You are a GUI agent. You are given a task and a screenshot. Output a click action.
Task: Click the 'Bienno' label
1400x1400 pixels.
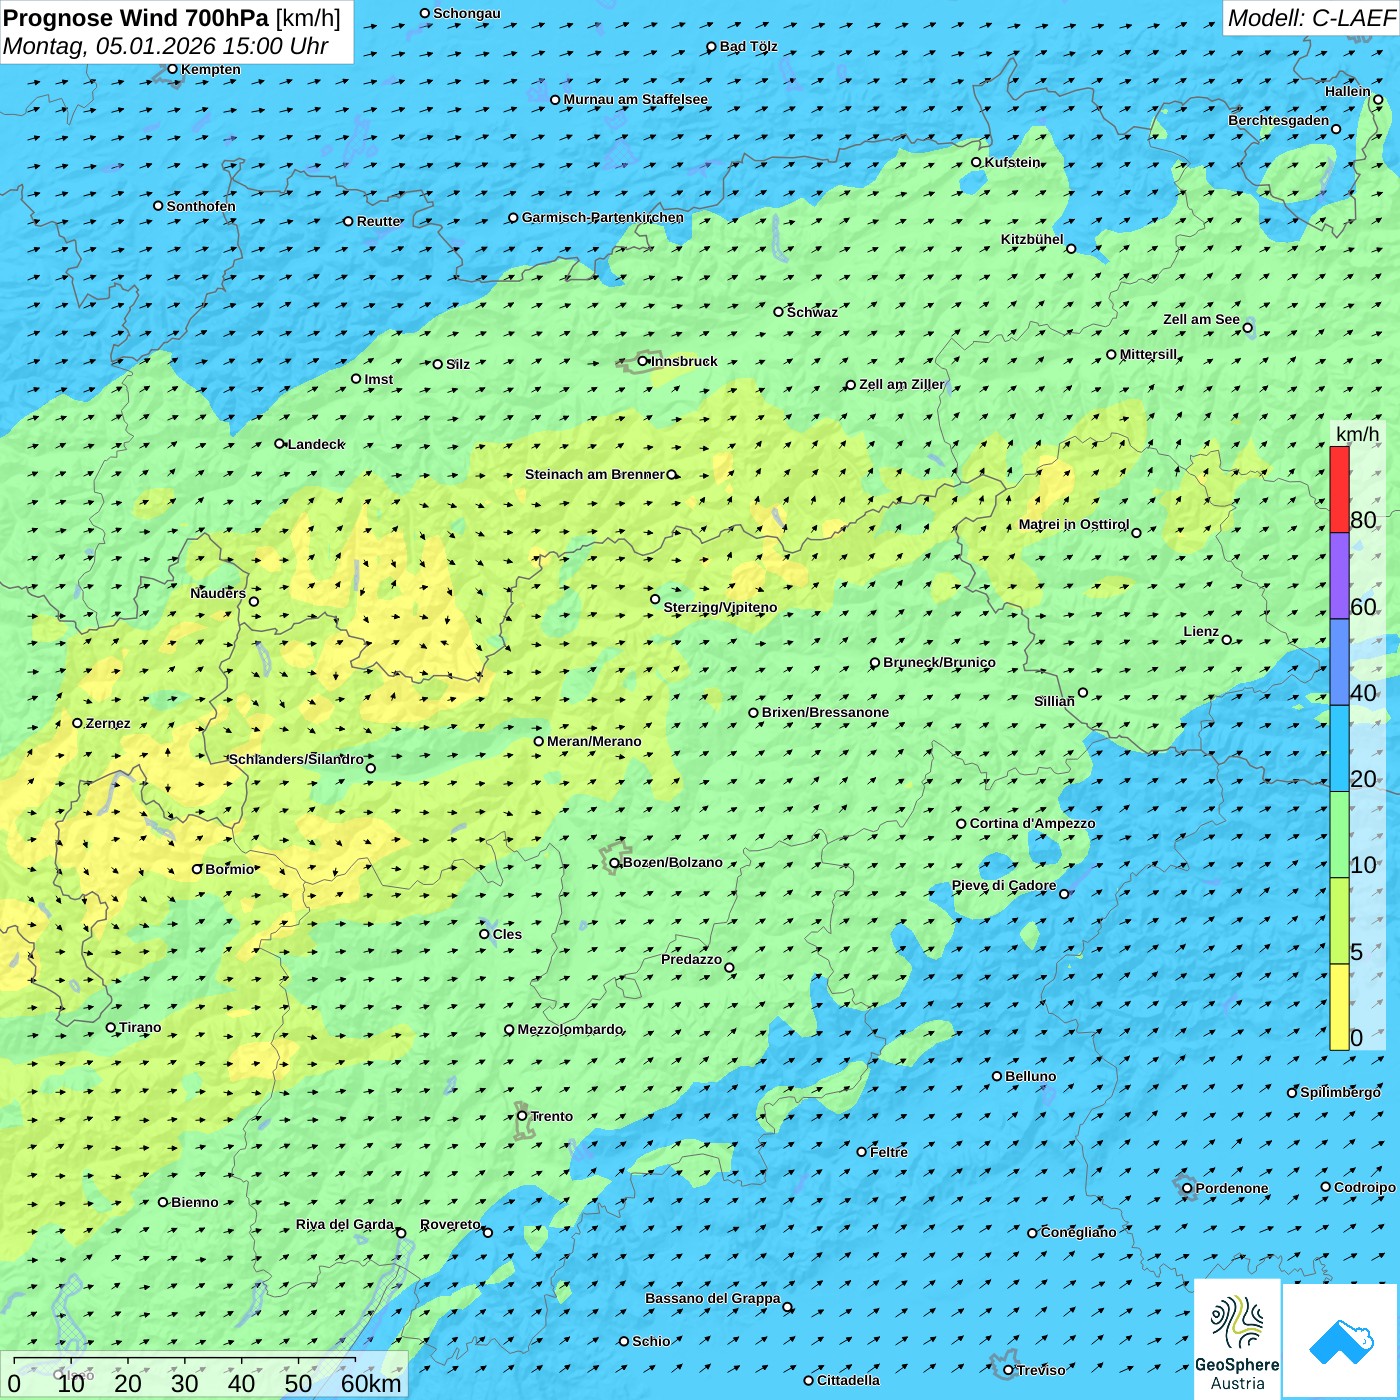[195, 1202]
